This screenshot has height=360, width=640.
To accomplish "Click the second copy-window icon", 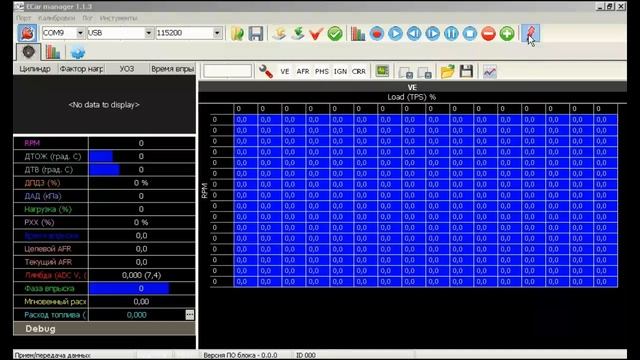I will point(424,72).
